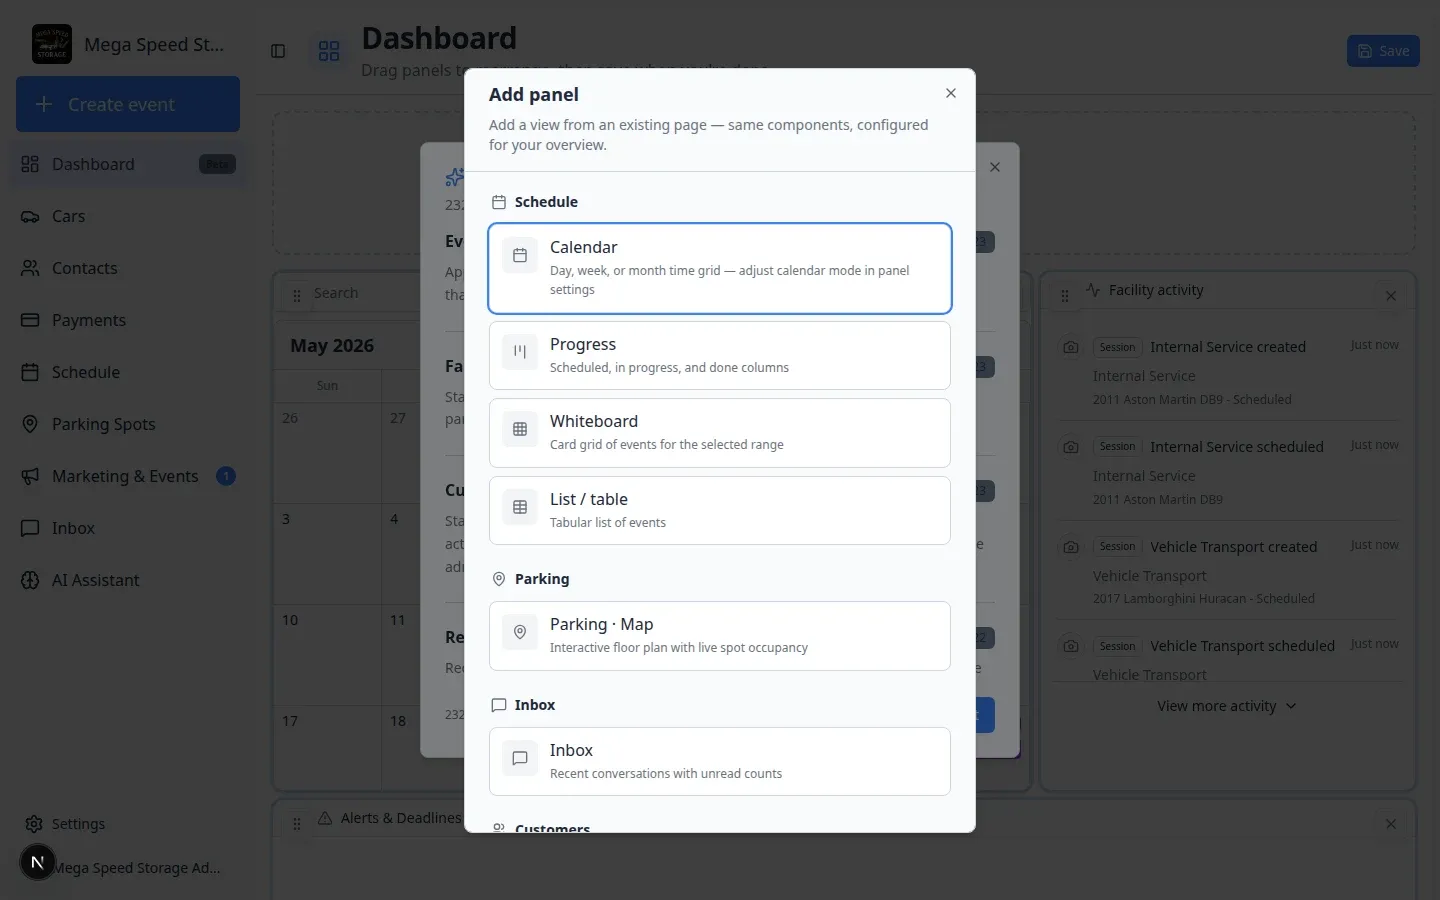Click the Marketing & Events notification badge
Screen dimensions: 1440x900
(226, 476)
